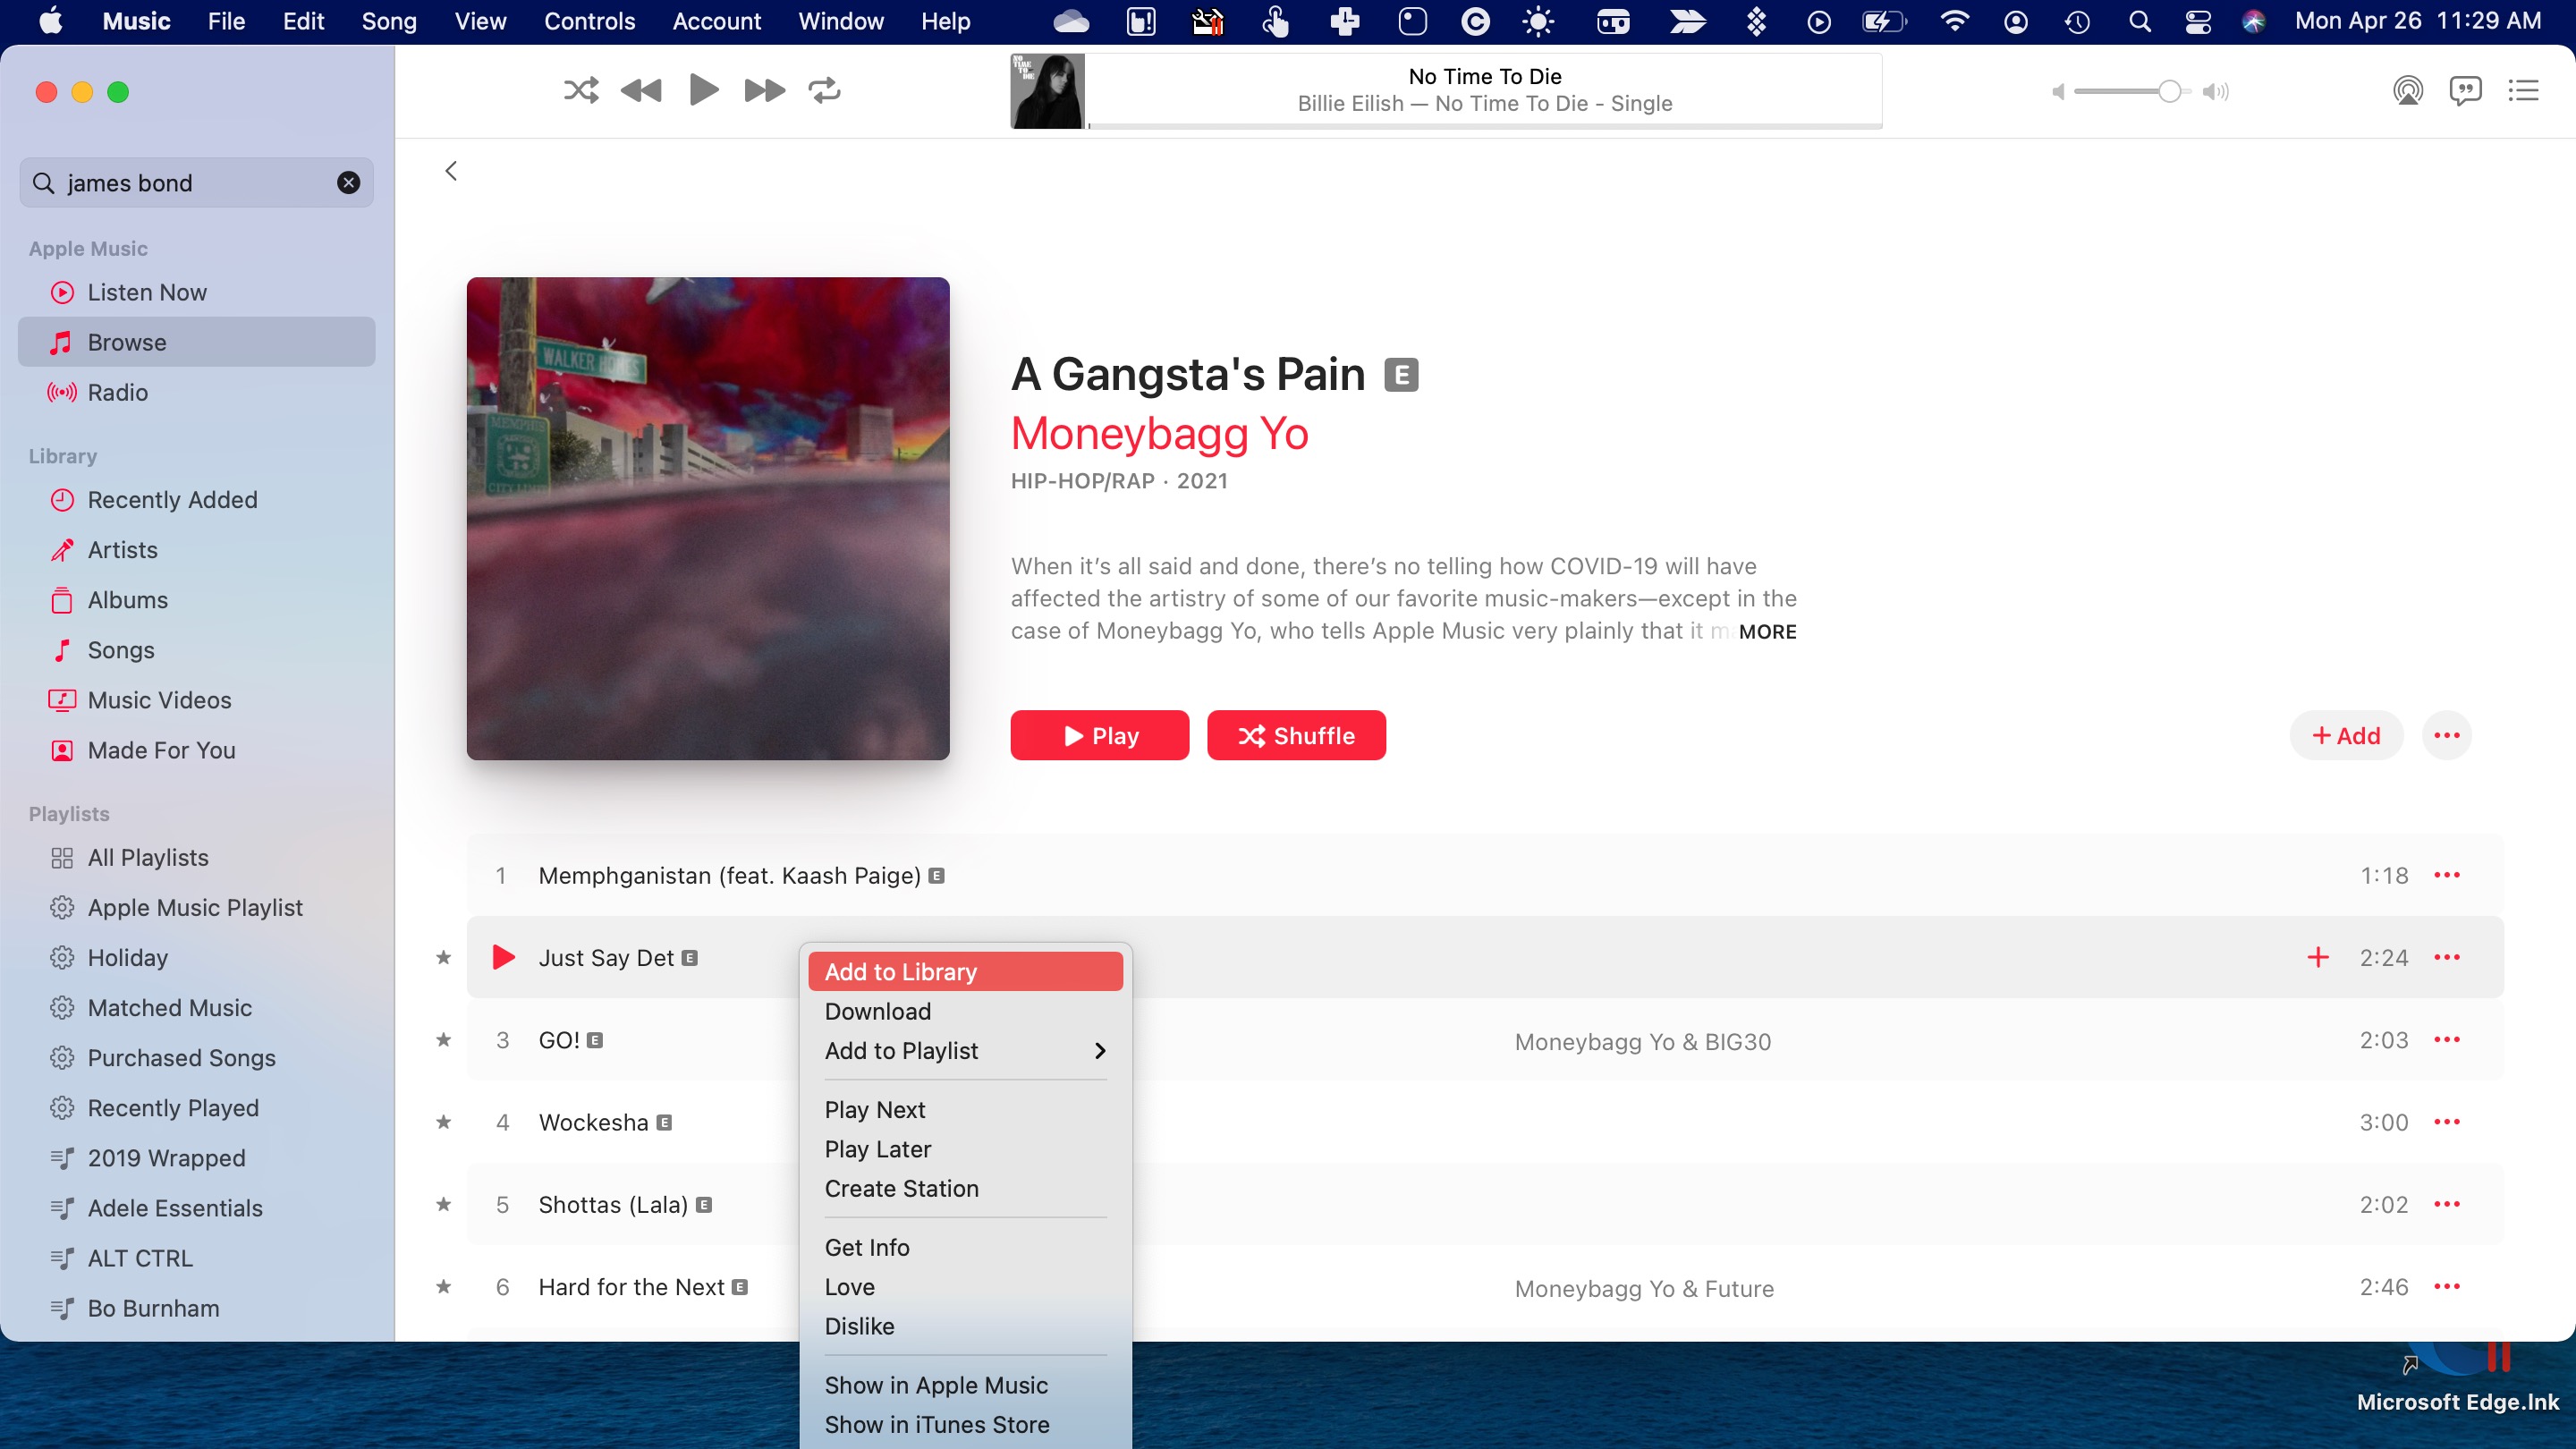This screenshot has width=2576, height=1449.
Task: Click popularity star next to GO!
Action: 443,1040
